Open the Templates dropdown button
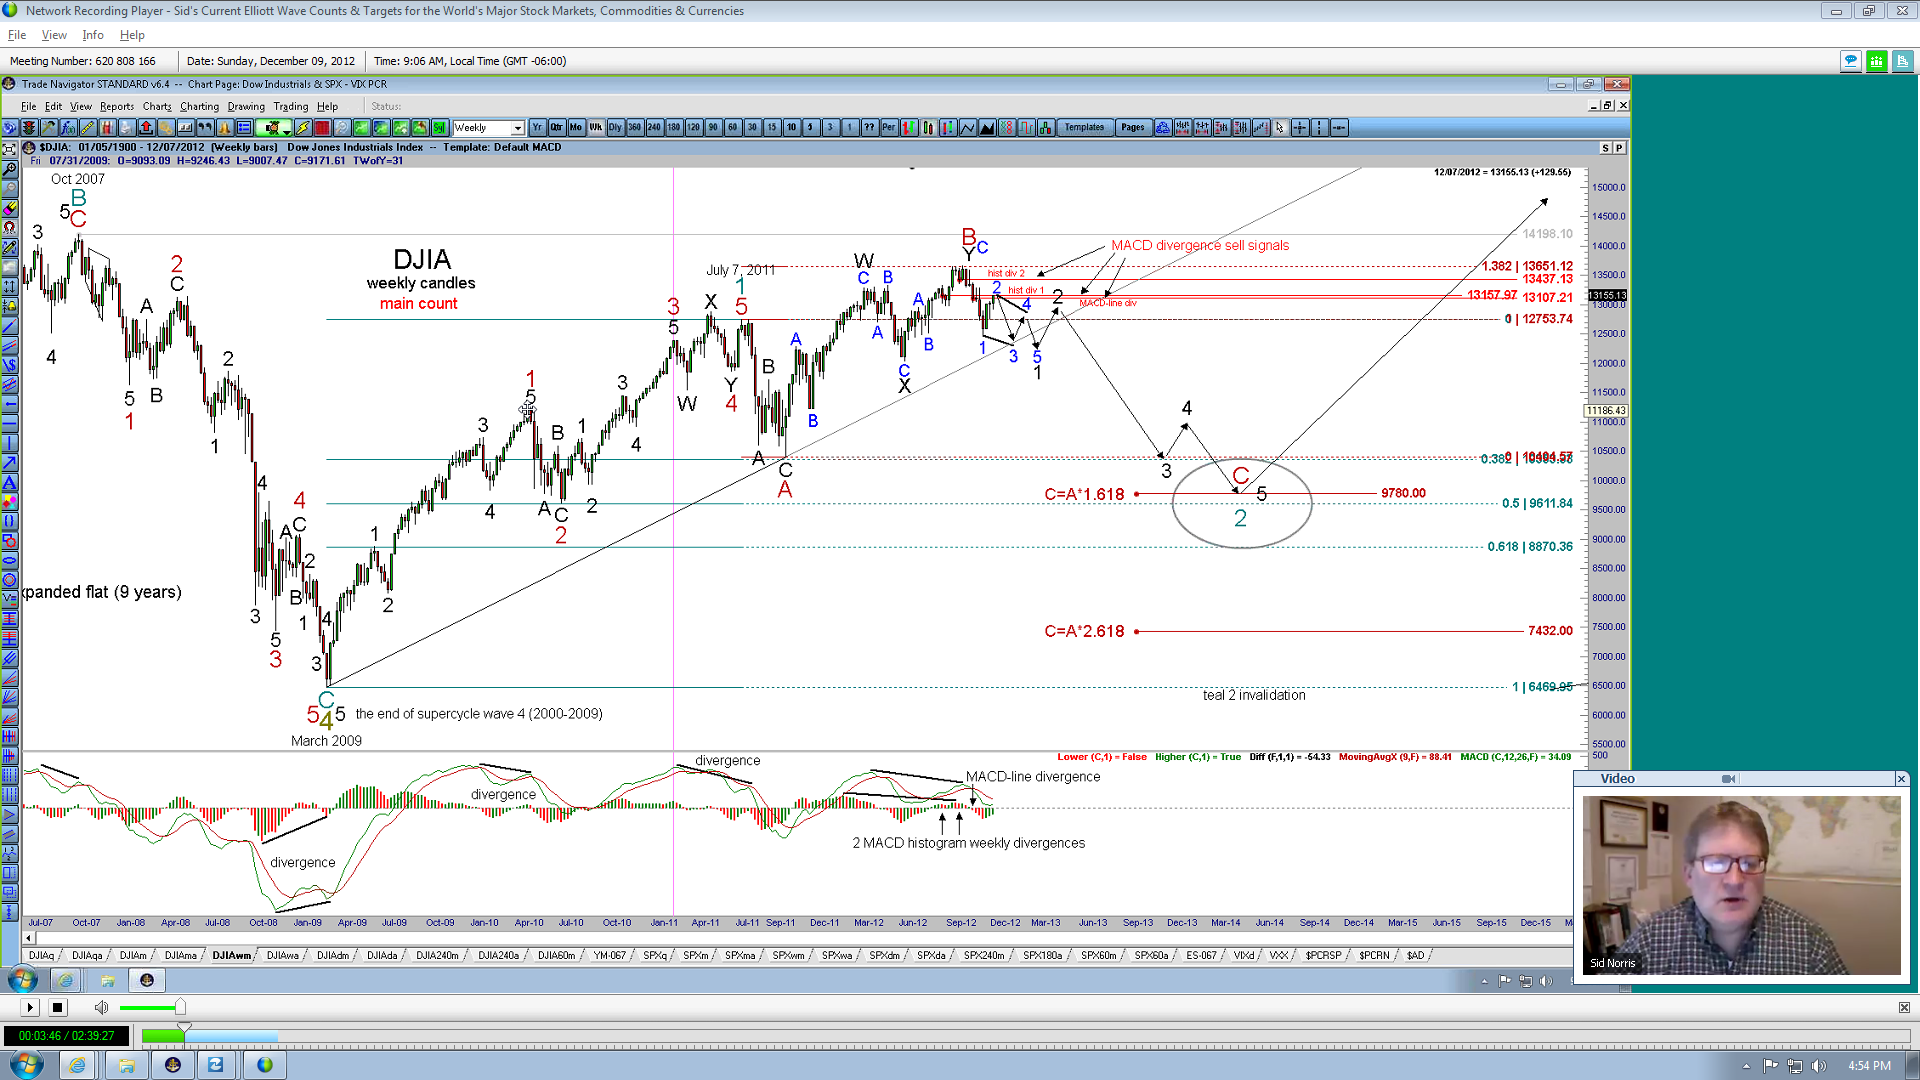Viewport: 1920px width, 1080px height. (1085, 128)
